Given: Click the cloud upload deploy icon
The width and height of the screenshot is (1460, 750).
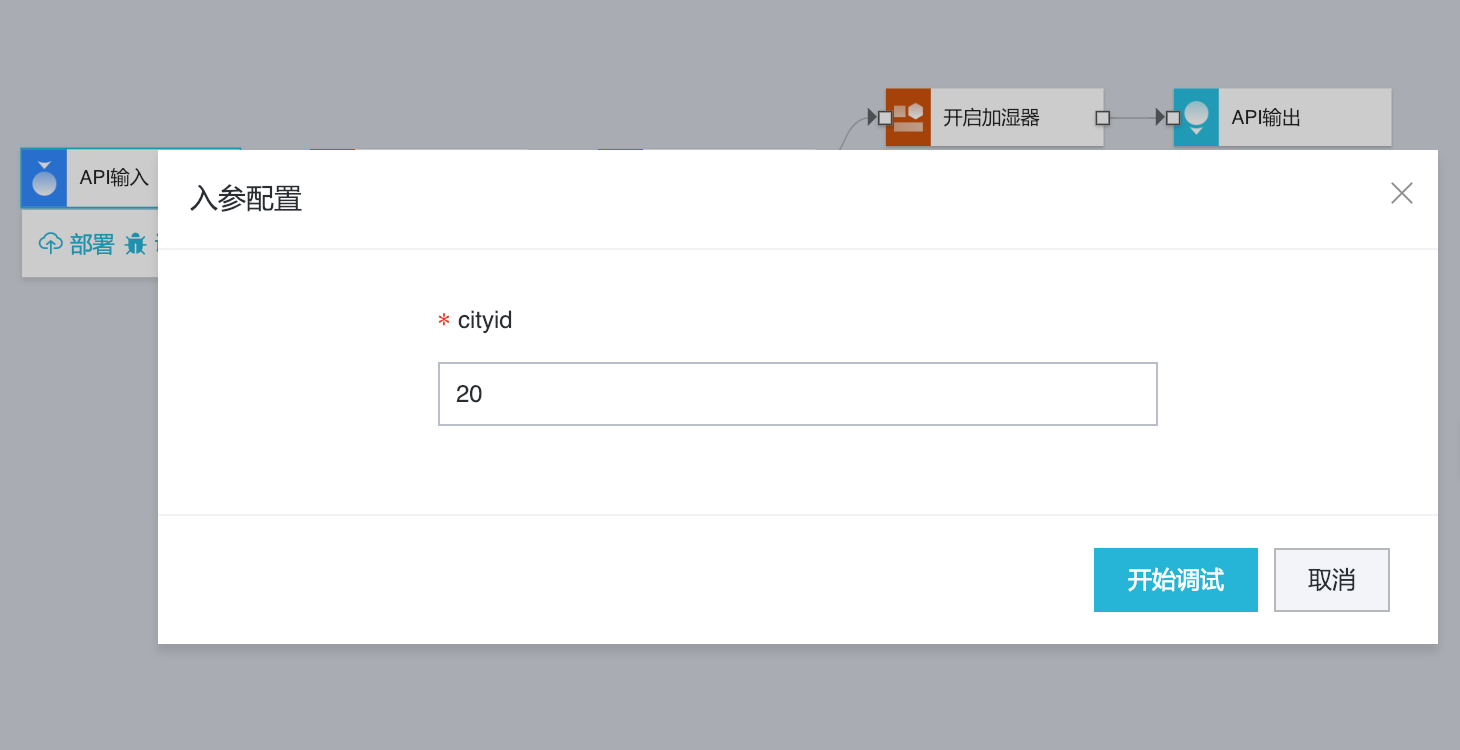Looking at the screenshot, I should click(50, 243).
